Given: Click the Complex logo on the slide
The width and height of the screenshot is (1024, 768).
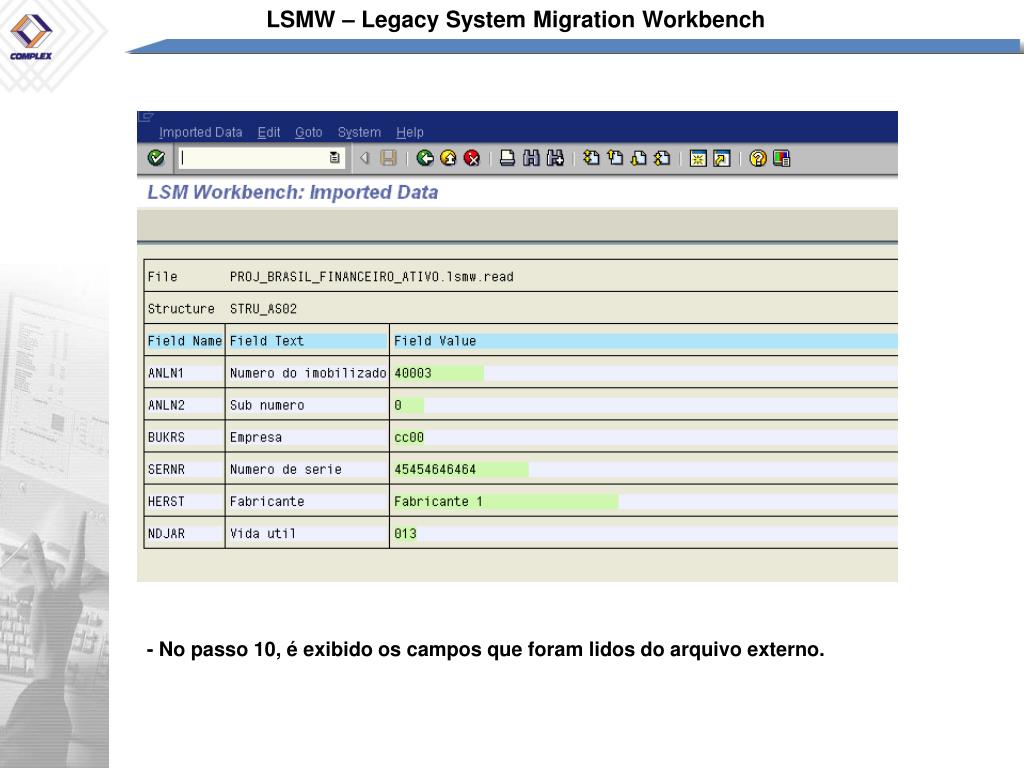Looking at the screenshot, I should point(31,37).
